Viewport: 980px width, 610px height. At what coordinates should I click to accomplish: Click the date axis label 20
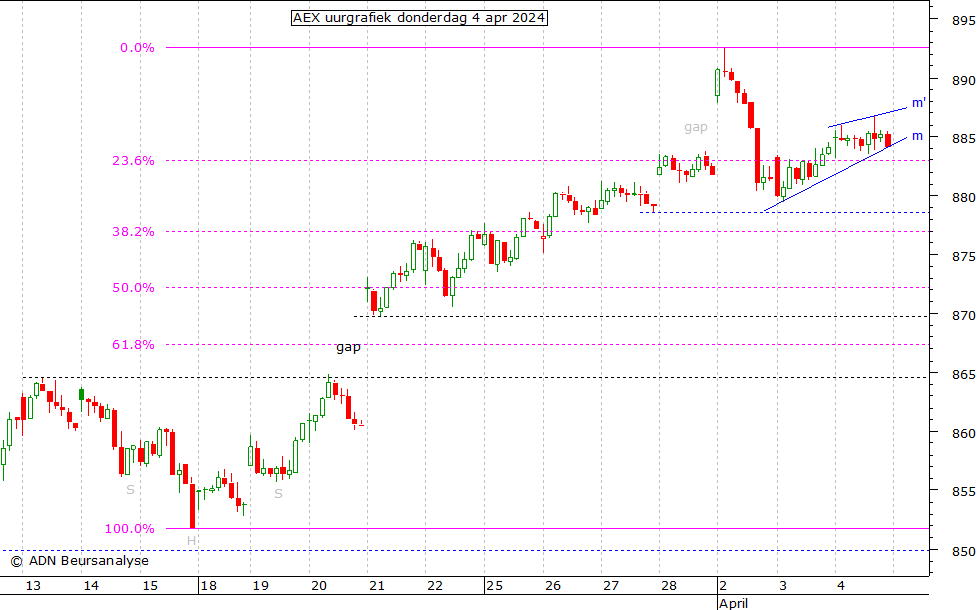coord(319,586)
